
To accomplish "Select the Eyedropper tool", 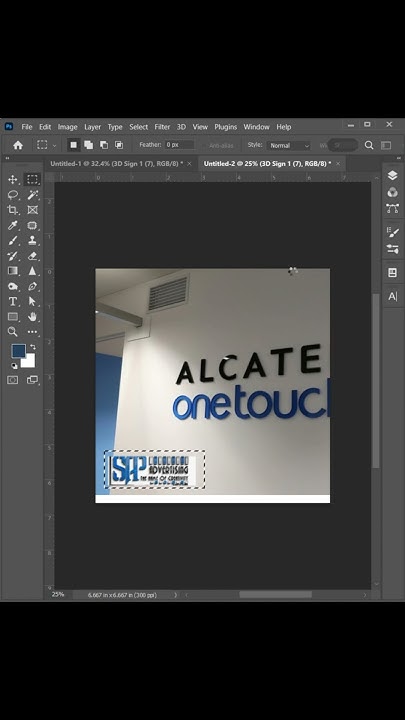I will pos(13,225).
